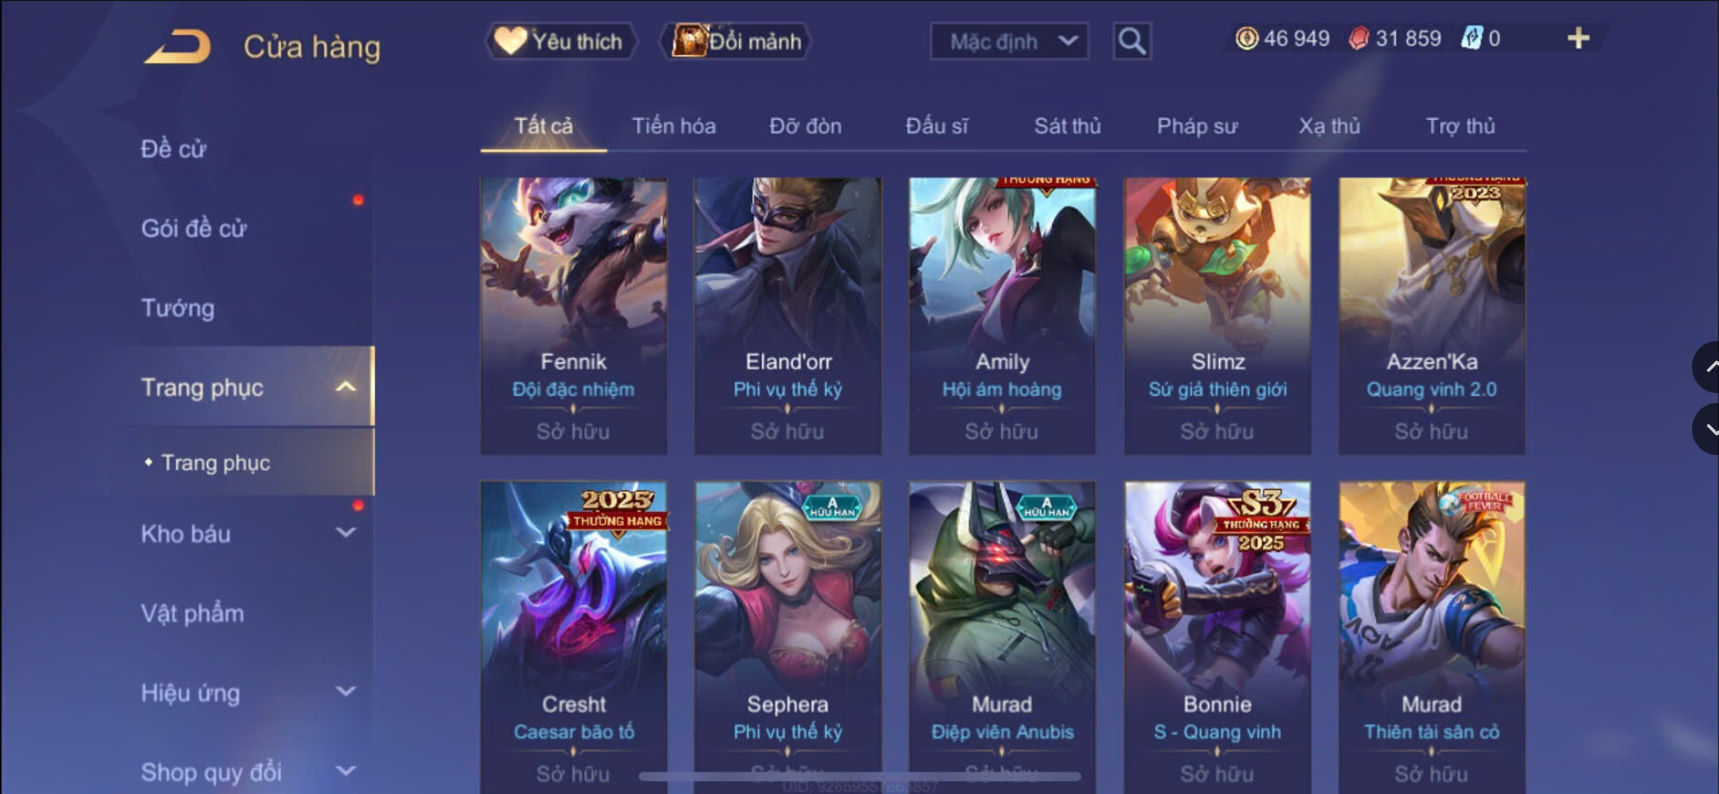This screenshot has height=794, width=1719.
Task: Tap the golden back arrow icon
Action: pos(178,47)
